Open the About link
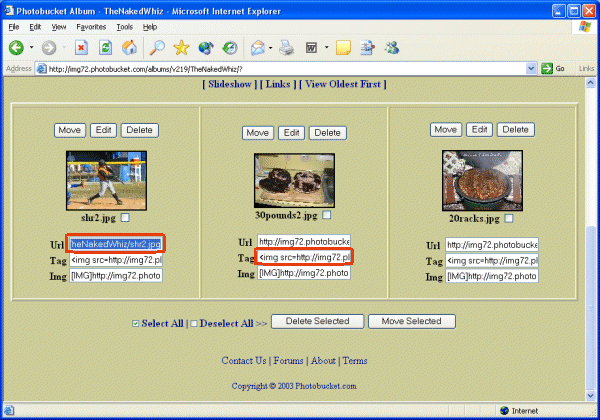The image size is (600, 420). coord(323,361)
